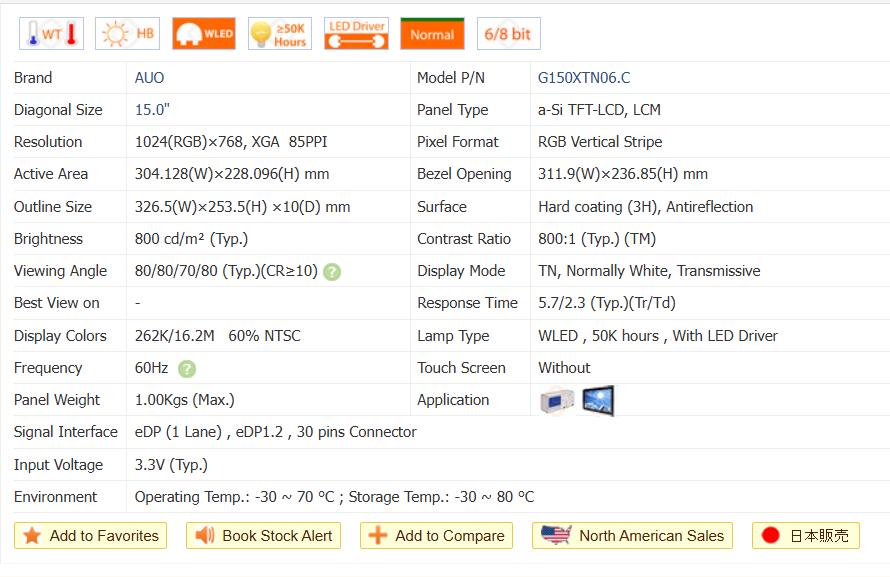Click the North American Sales button
The image size is (890, 577).
point(632,536)
